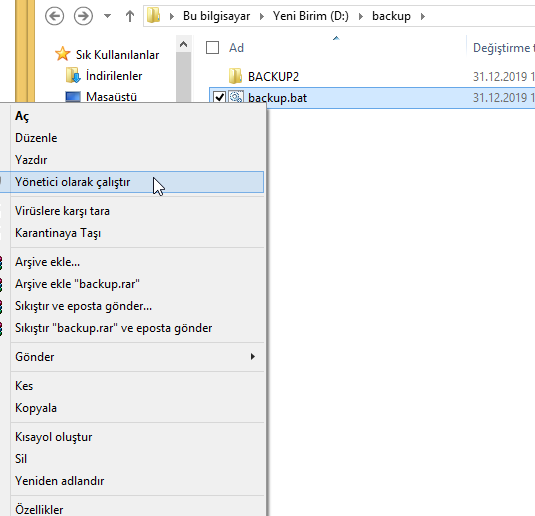
Task: Expand the chevron after Yeni Birim (D:)
Action: [361, 16]
